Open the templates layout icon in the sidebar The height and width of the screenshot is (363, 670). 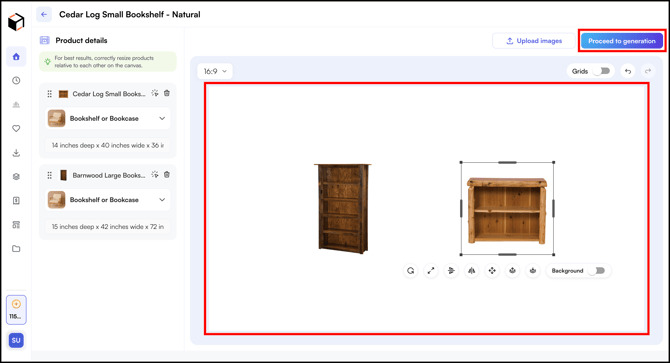tap(16, 225)
